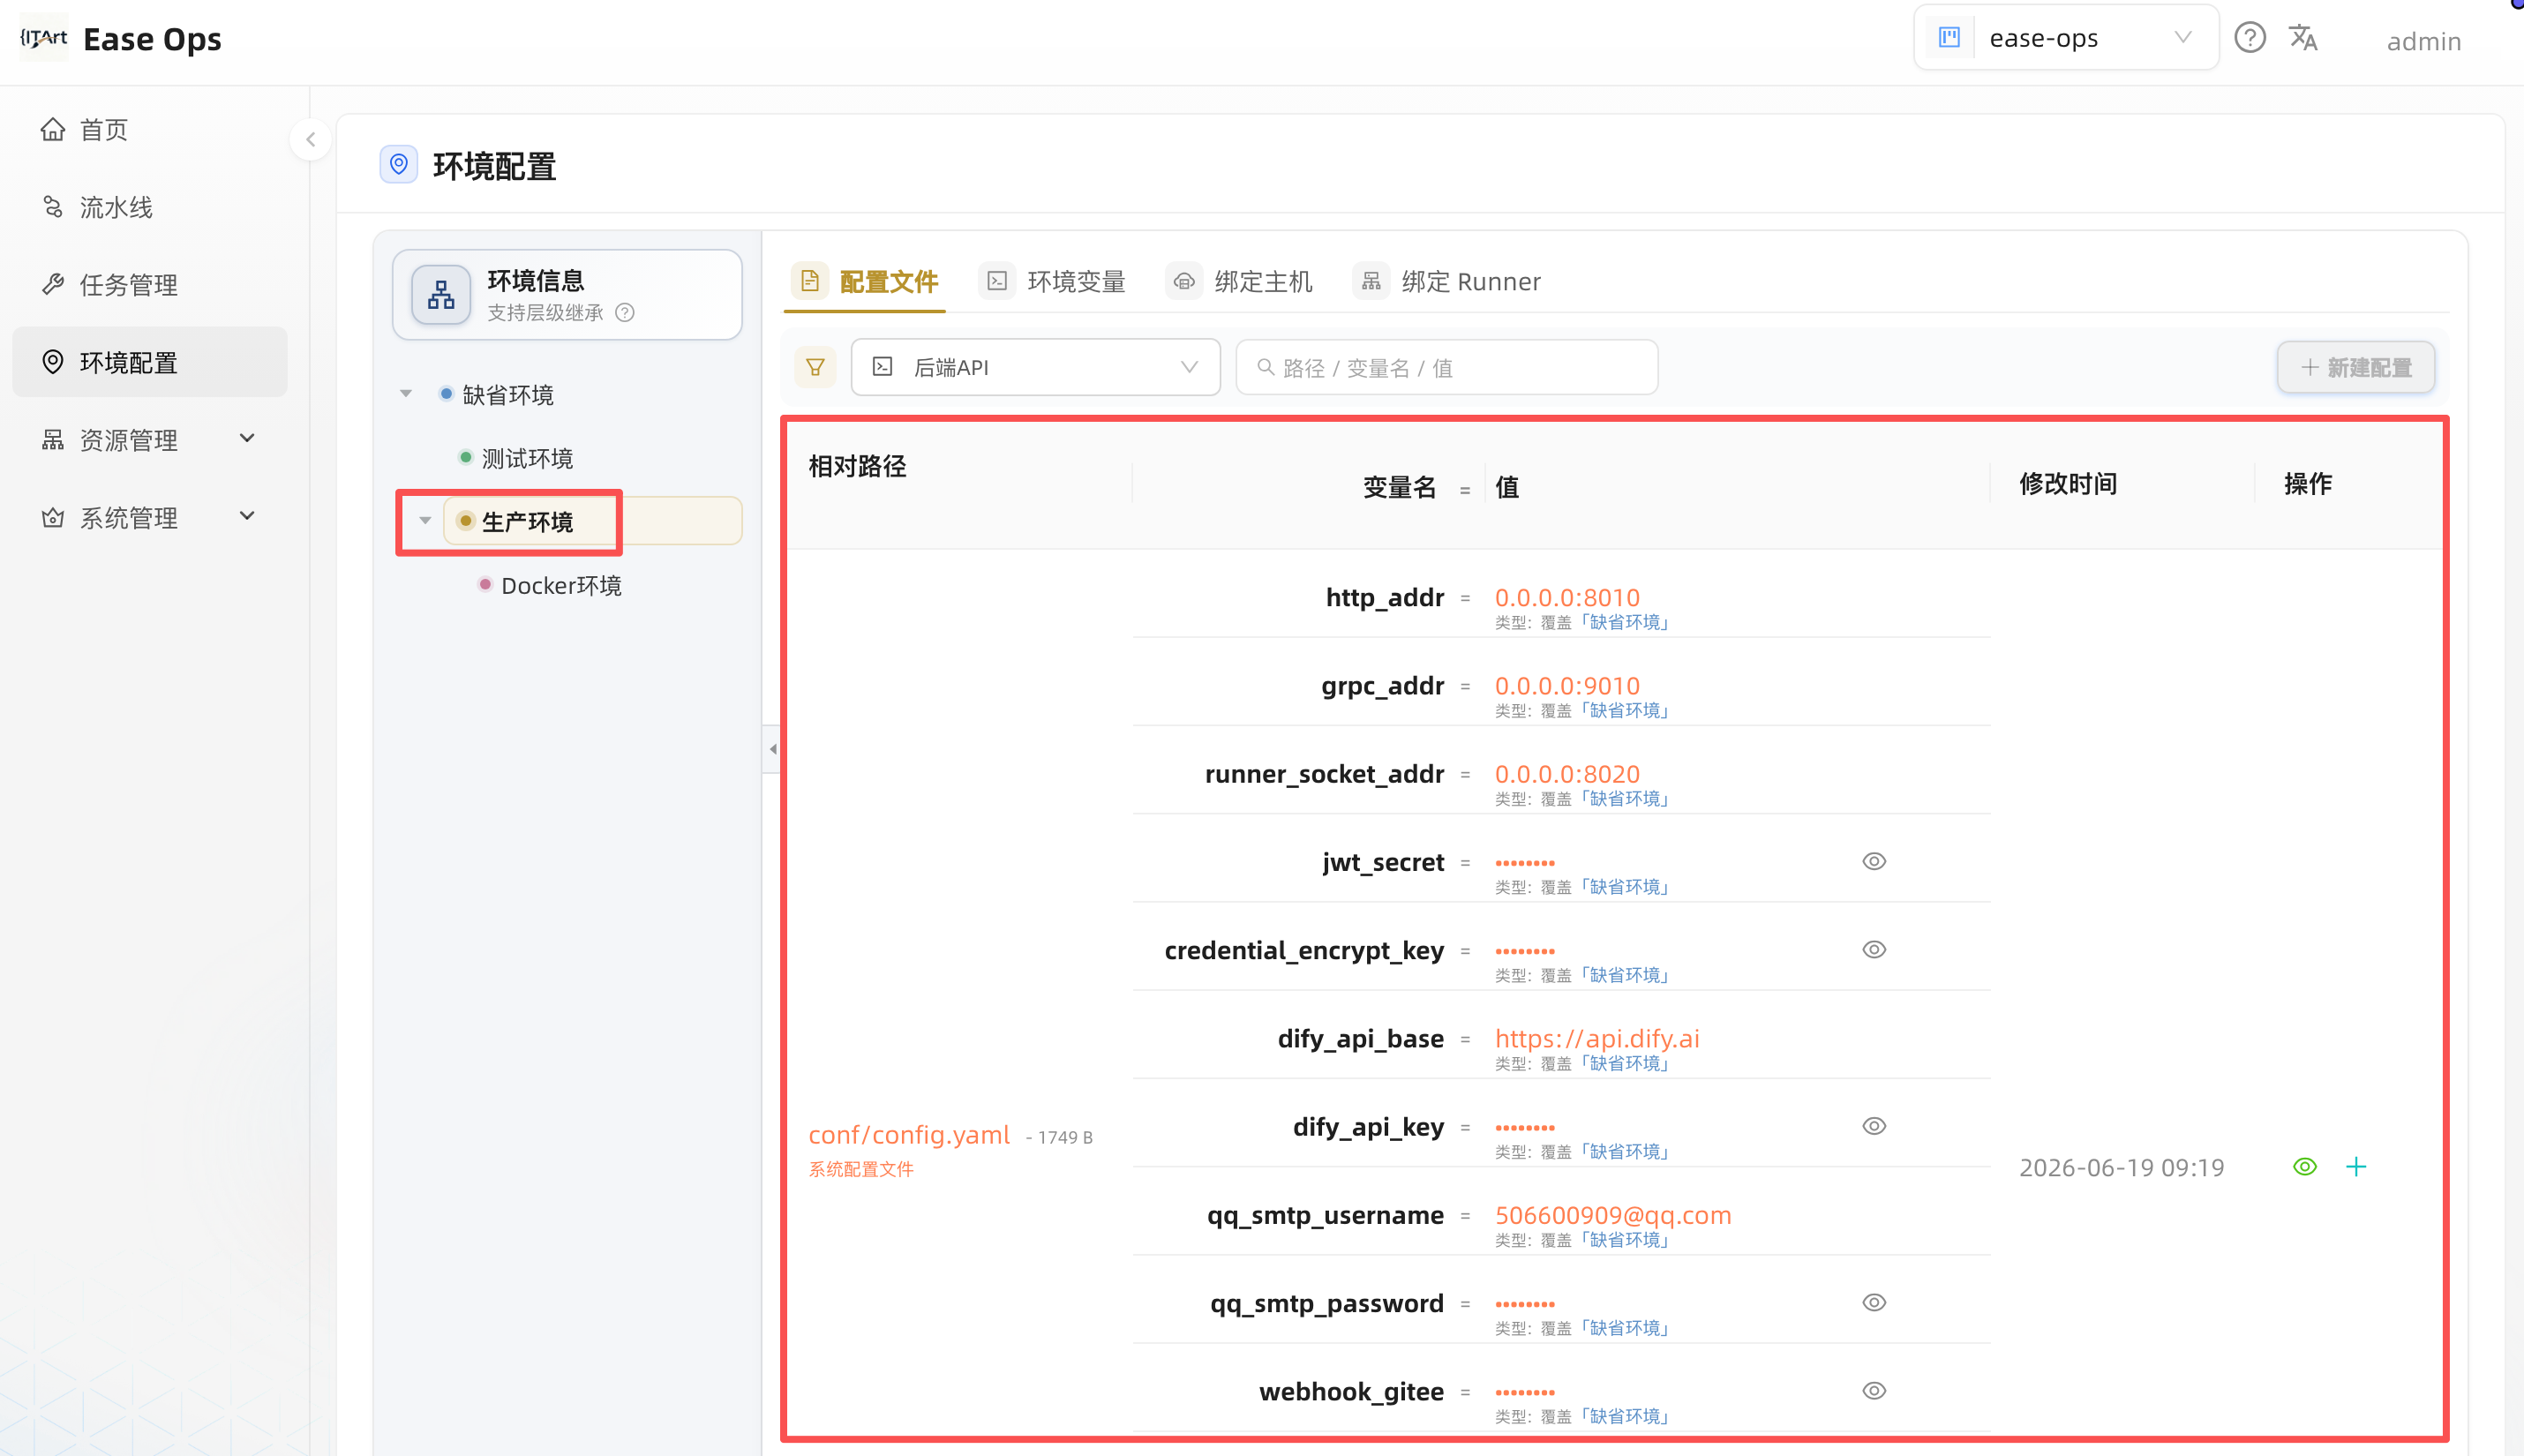Switch to the 绑定主机 tab

pyautogui.click(x=1239, y=282)
